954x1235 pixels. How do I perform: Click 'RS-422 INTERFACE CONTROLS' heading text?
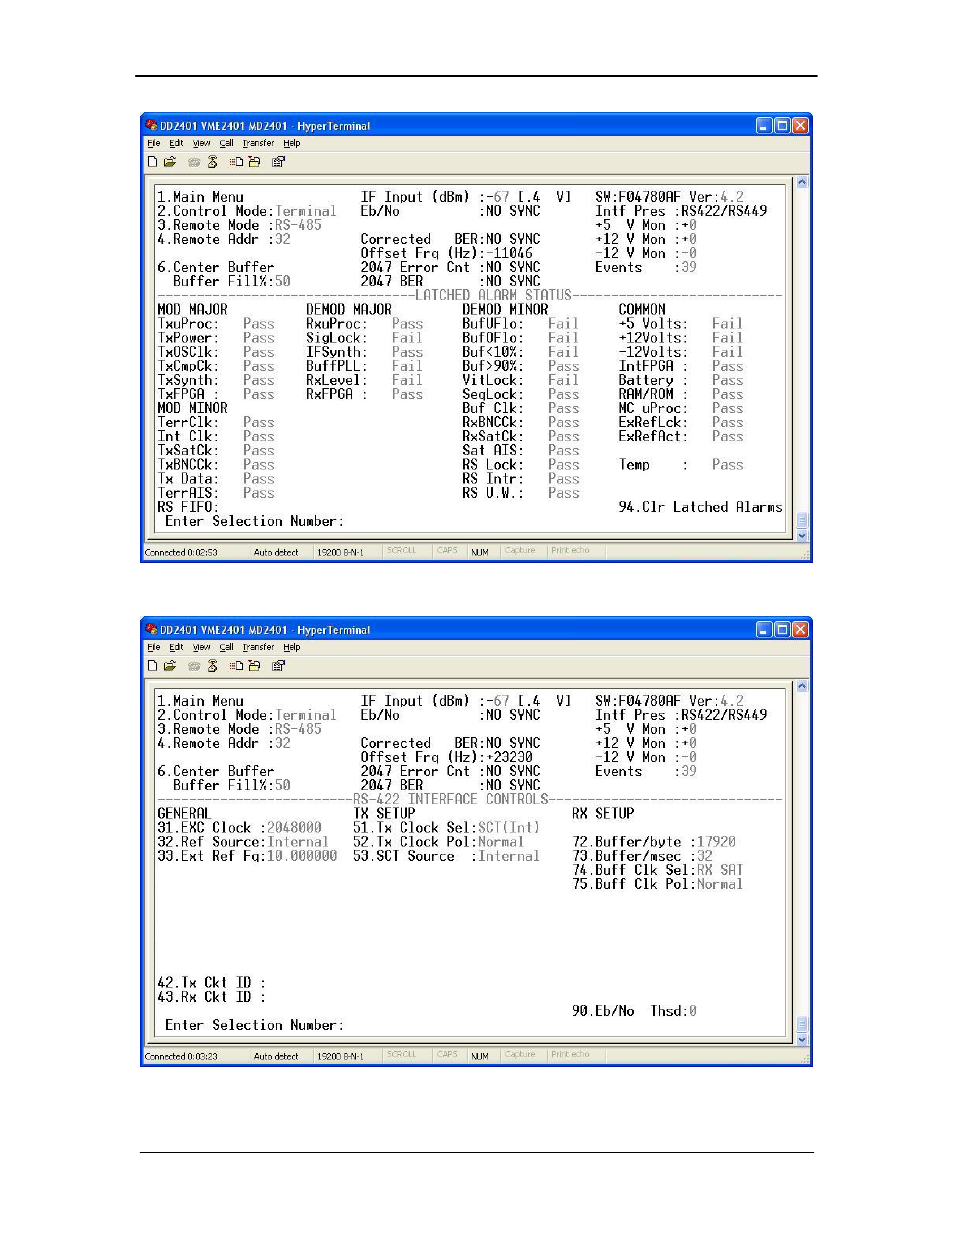451,799
